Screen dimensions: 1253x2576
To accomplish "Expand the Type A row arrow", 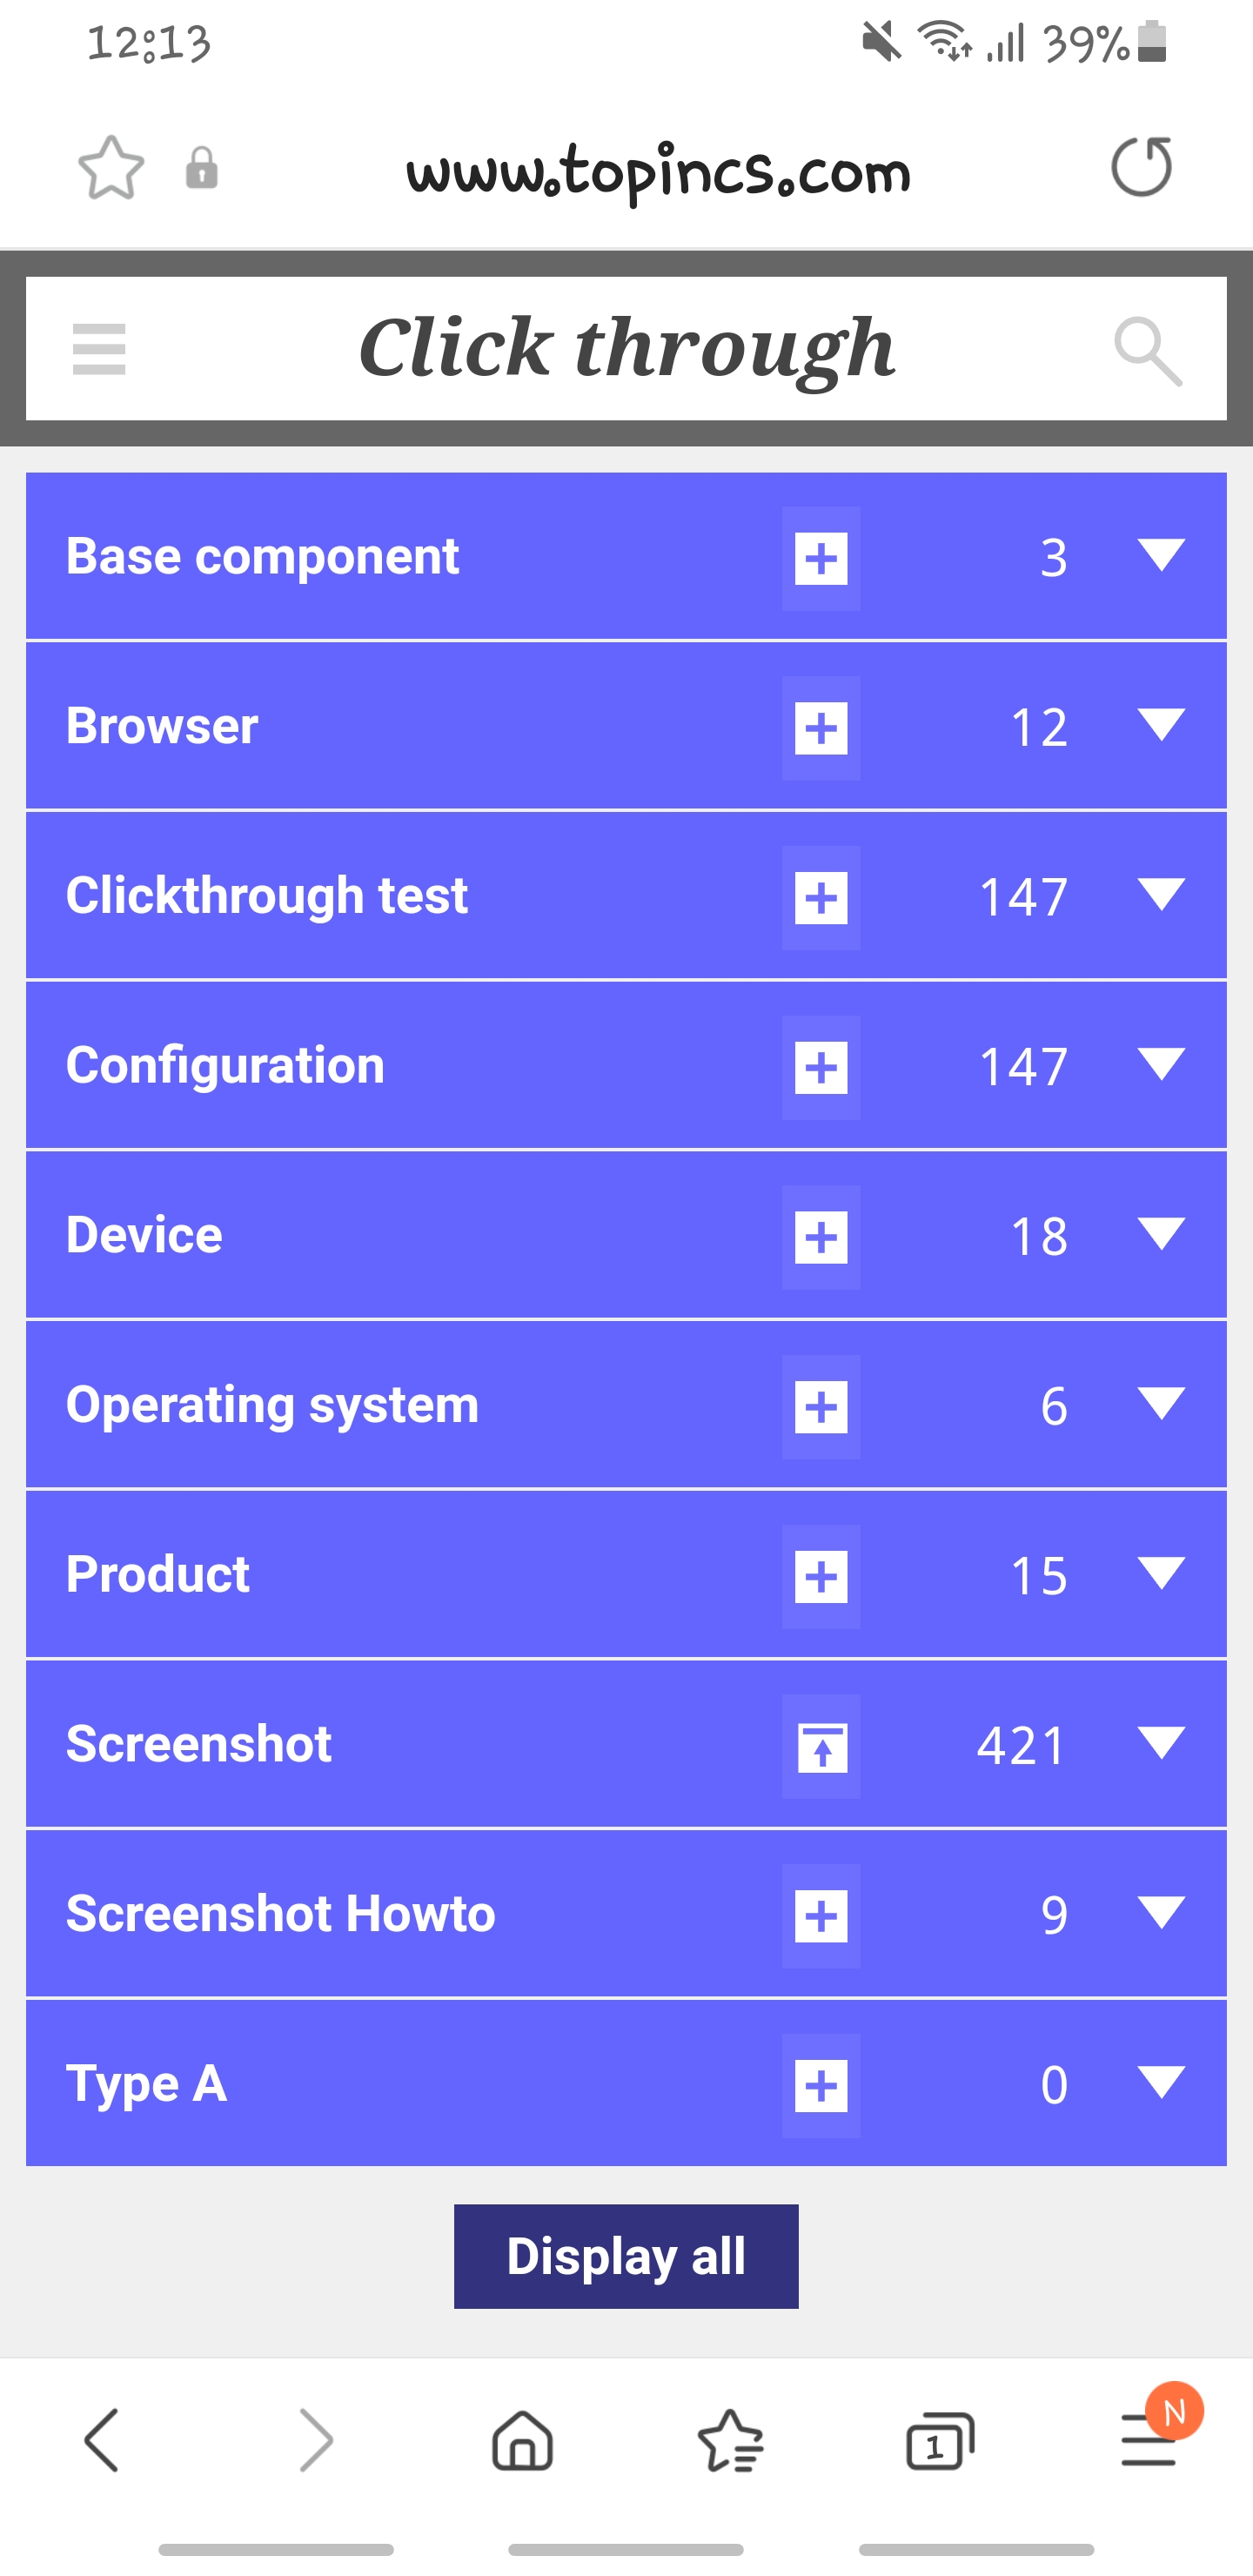I will (x=1161, y=2083).
